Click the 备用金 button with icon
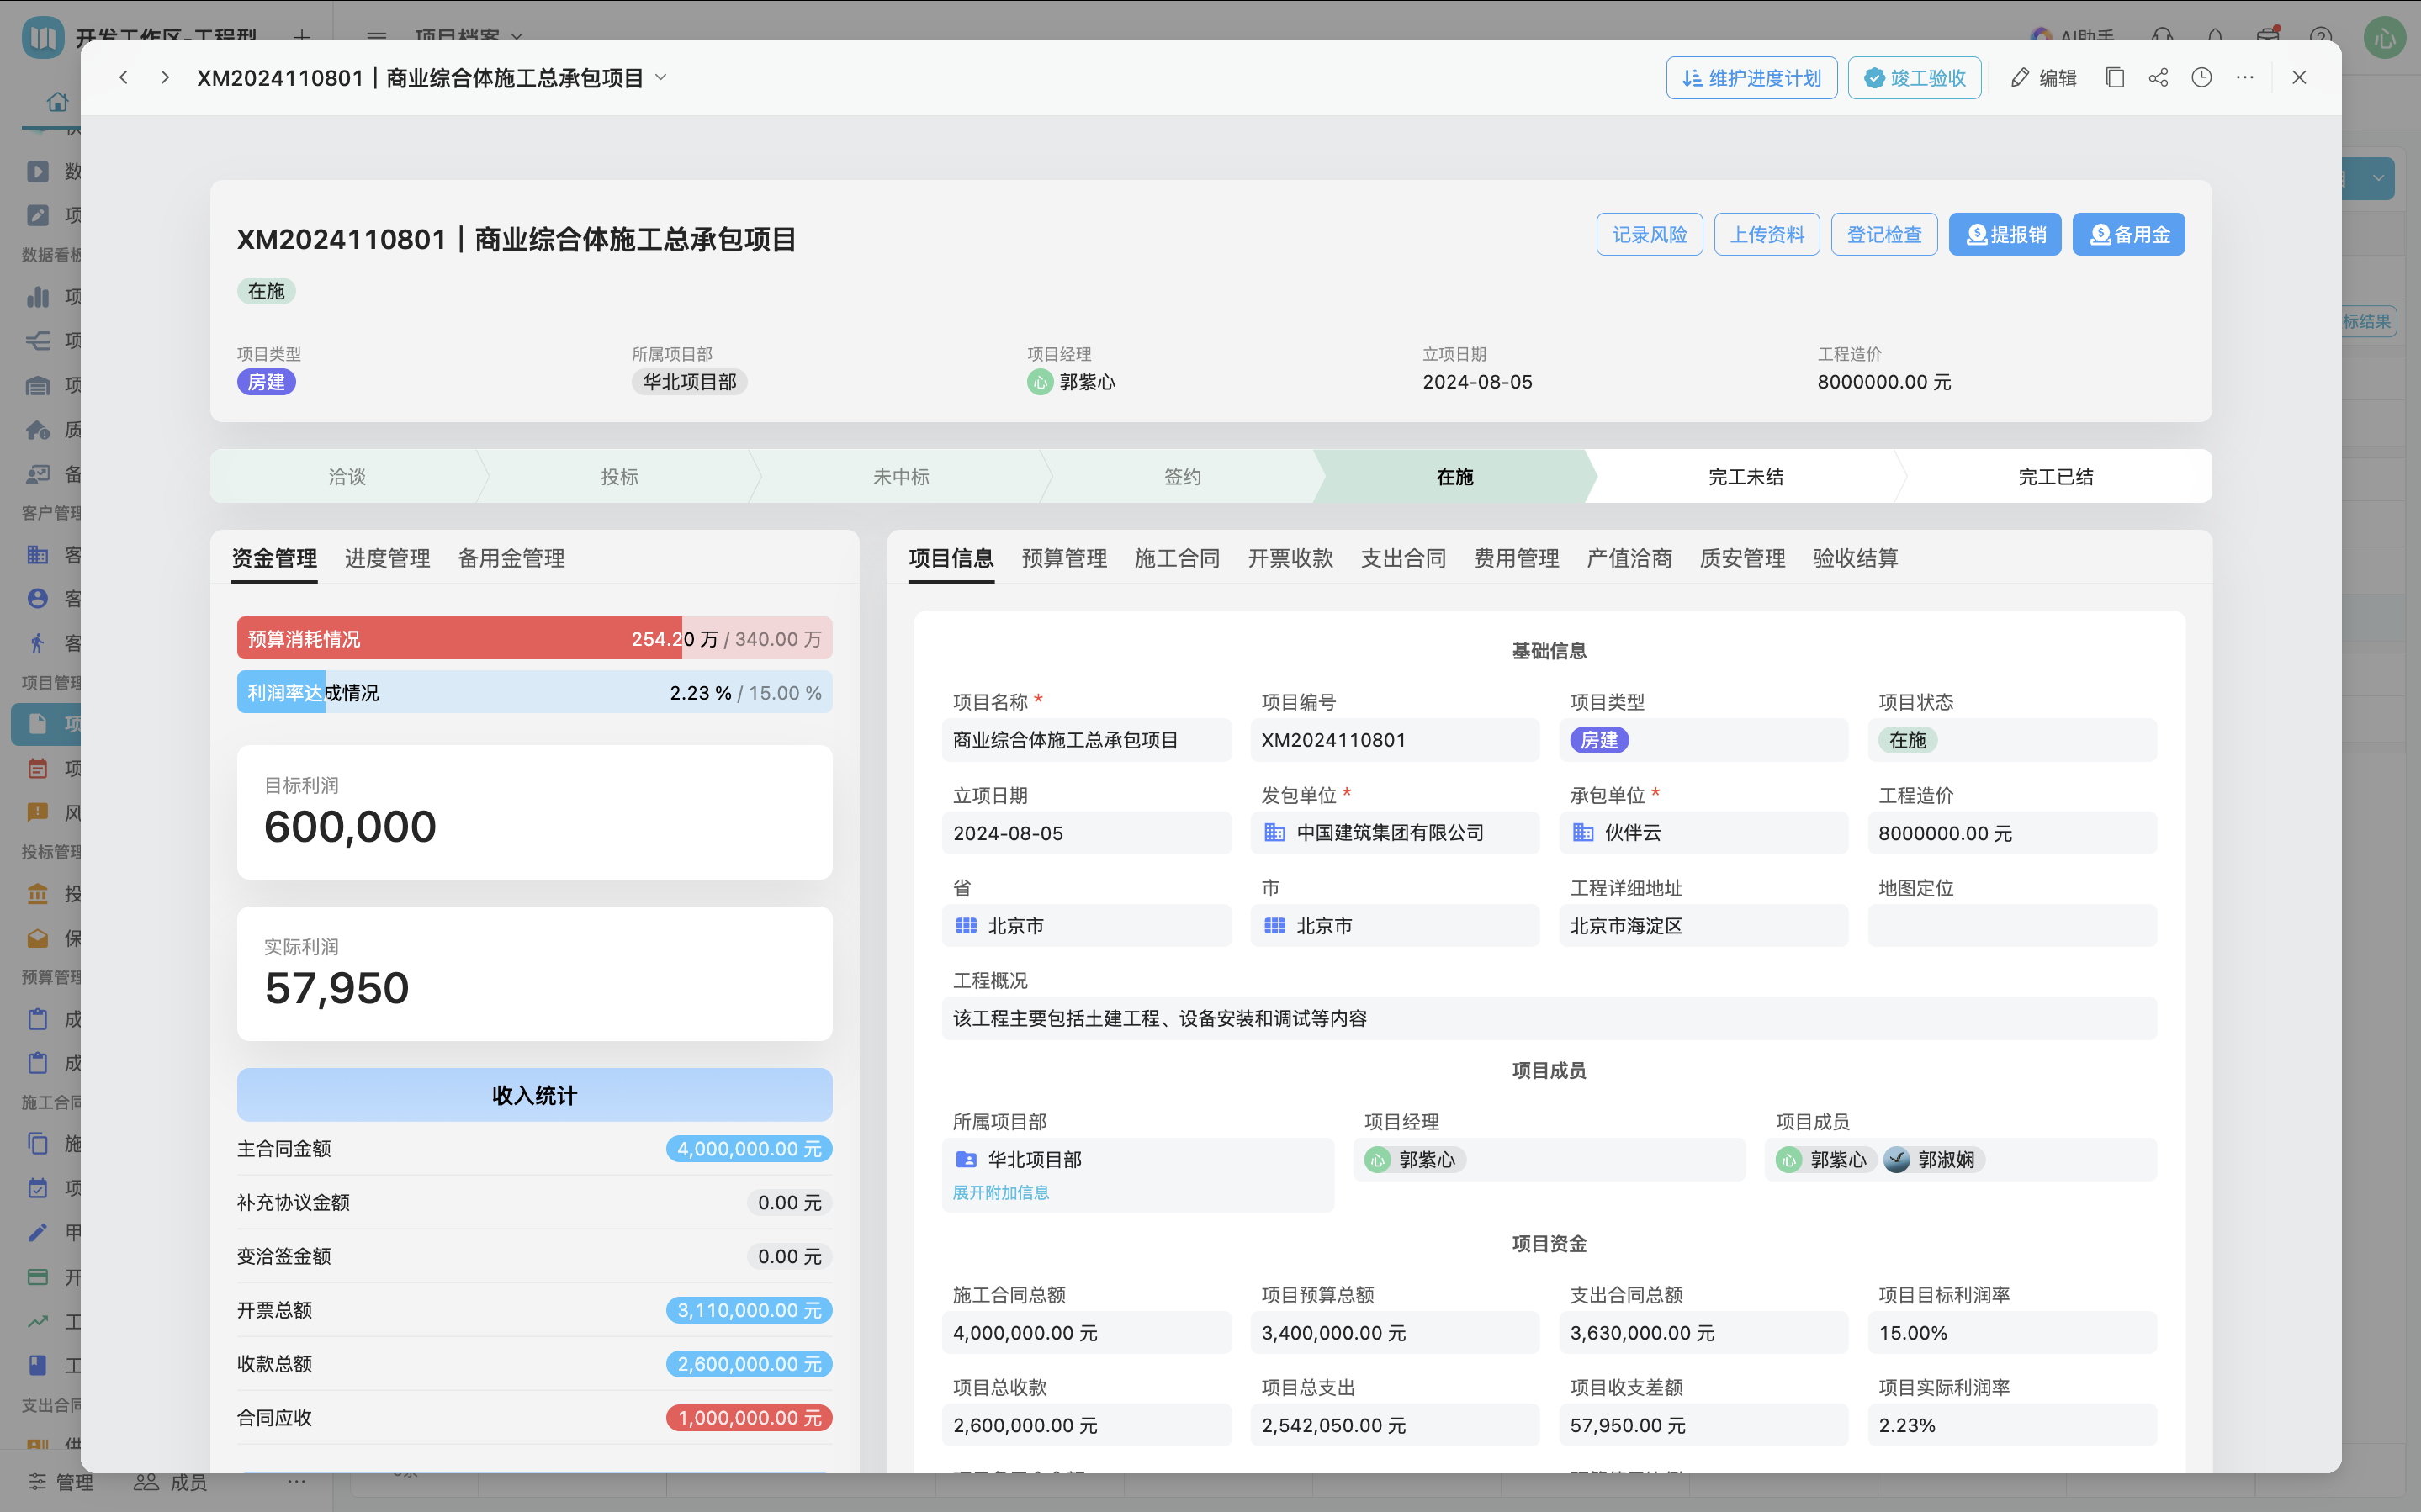Image resolution: width=2421 pixels, height=1512 pixels. click(2128, 233)
